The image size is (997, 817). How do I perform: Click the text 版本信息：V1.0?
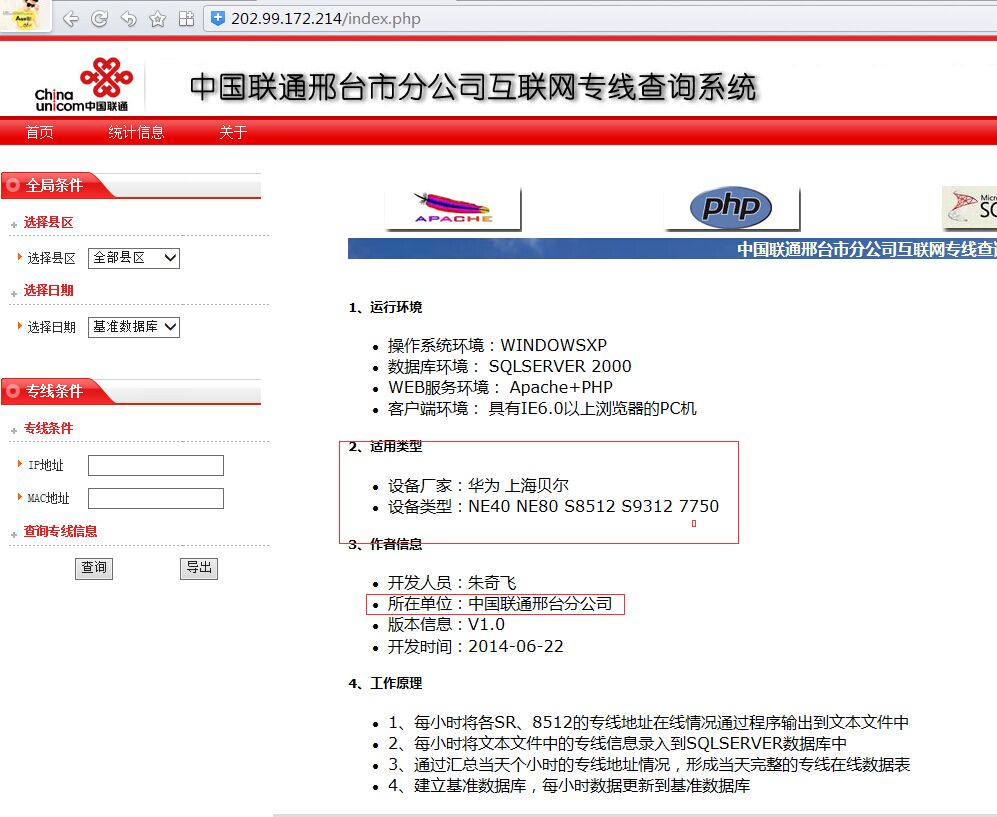point(446,625)
